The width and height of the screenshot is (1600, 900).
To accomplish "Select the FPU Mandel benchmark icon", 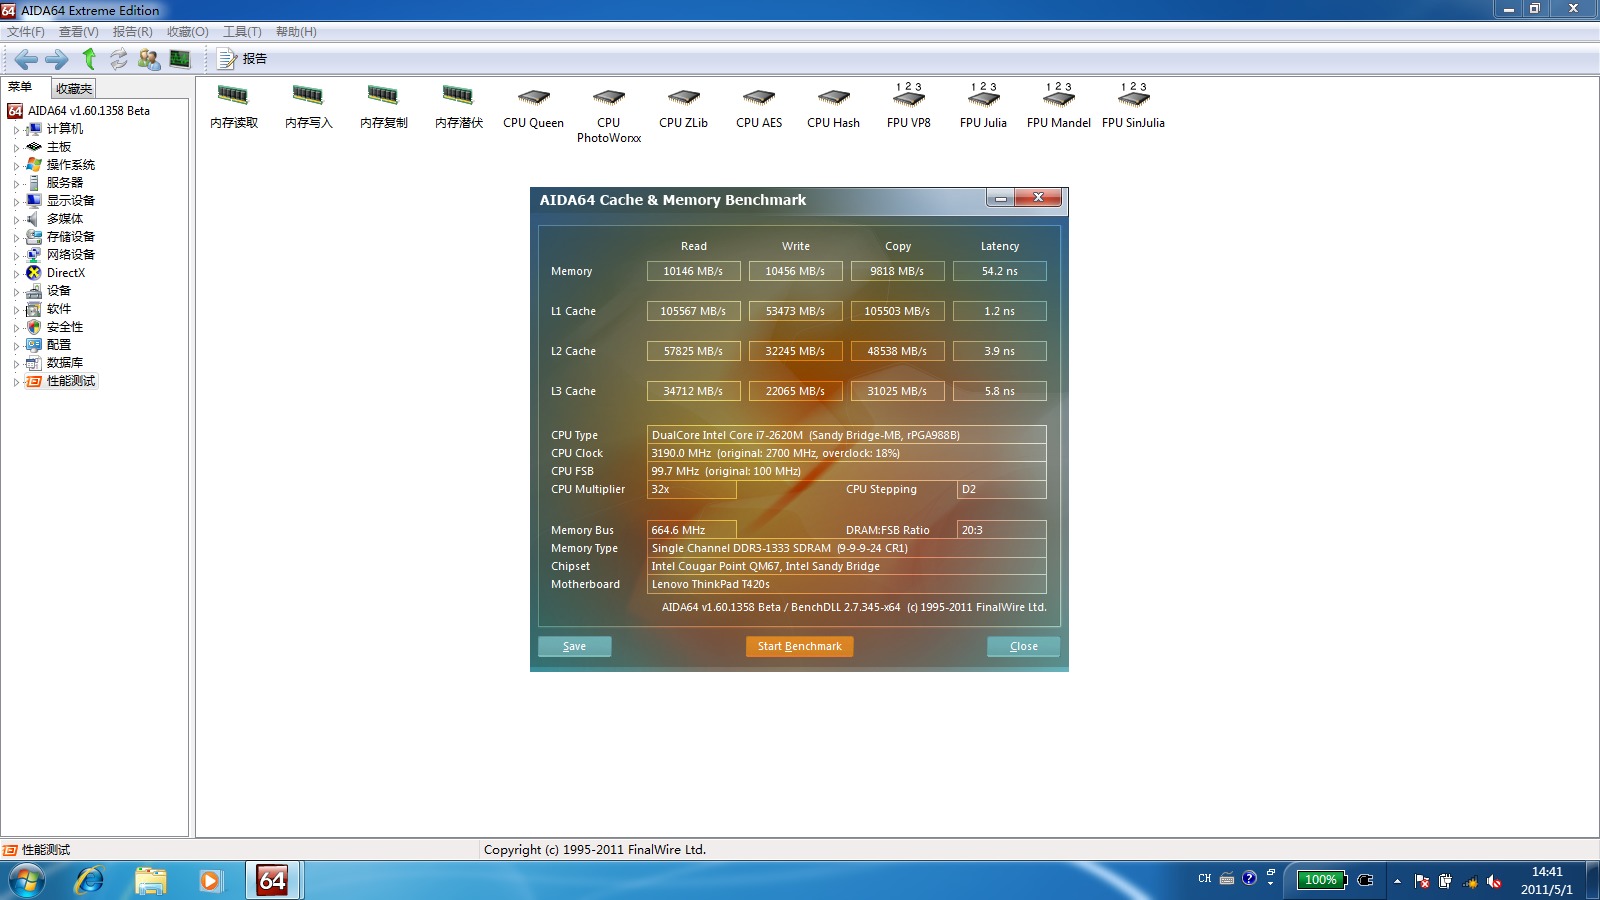I will coord(1058,106).
